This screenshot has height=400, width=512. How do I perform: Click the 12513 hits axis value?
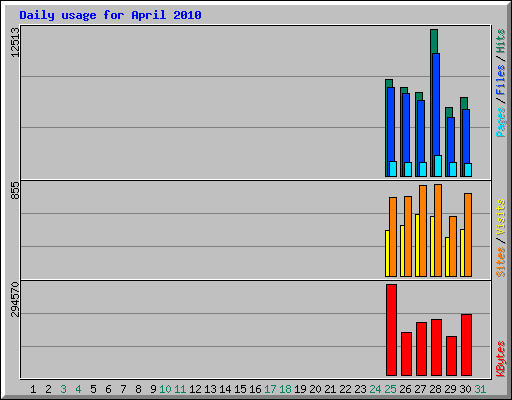coord(15,42)
